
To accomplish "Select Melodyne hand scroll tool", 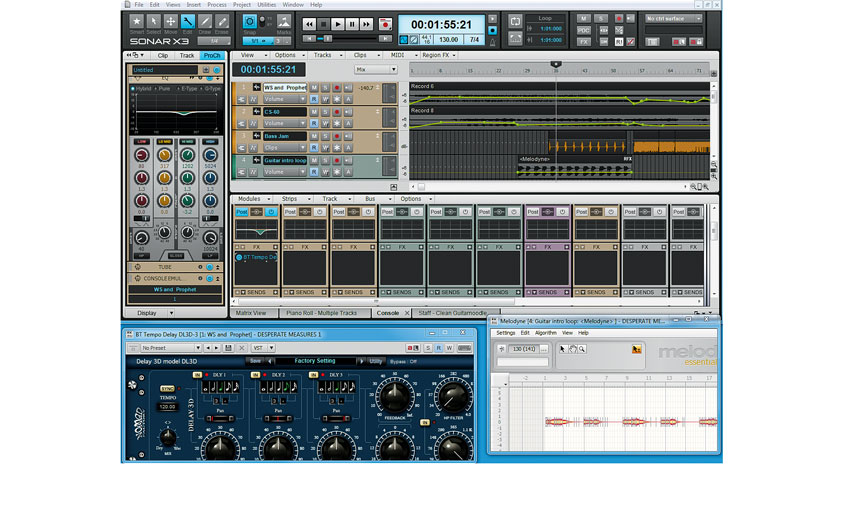I will pyautogui.click(x=572, y=349).
